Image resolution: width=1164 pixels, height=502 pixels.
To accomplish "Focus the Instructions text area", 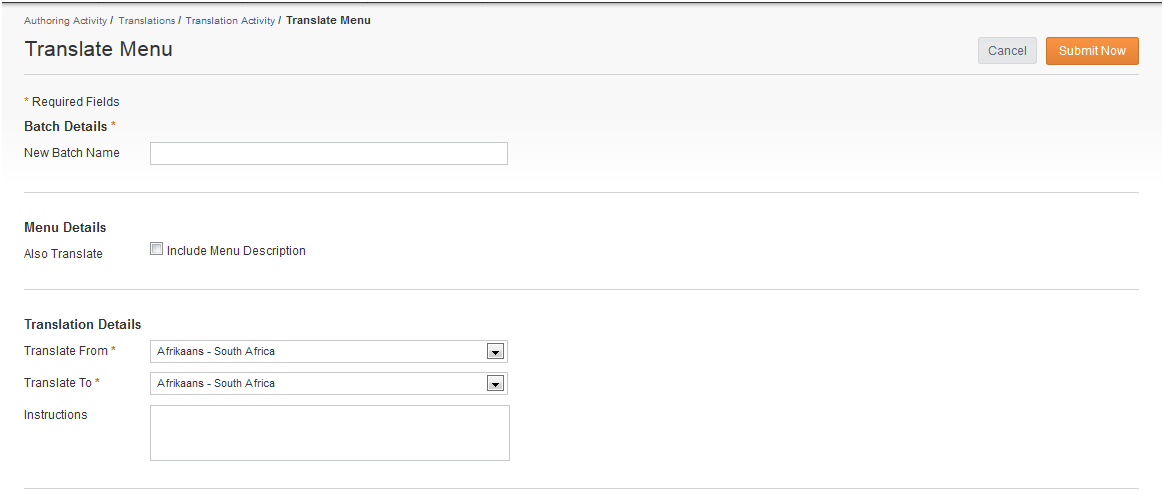I will pos(330,432).
